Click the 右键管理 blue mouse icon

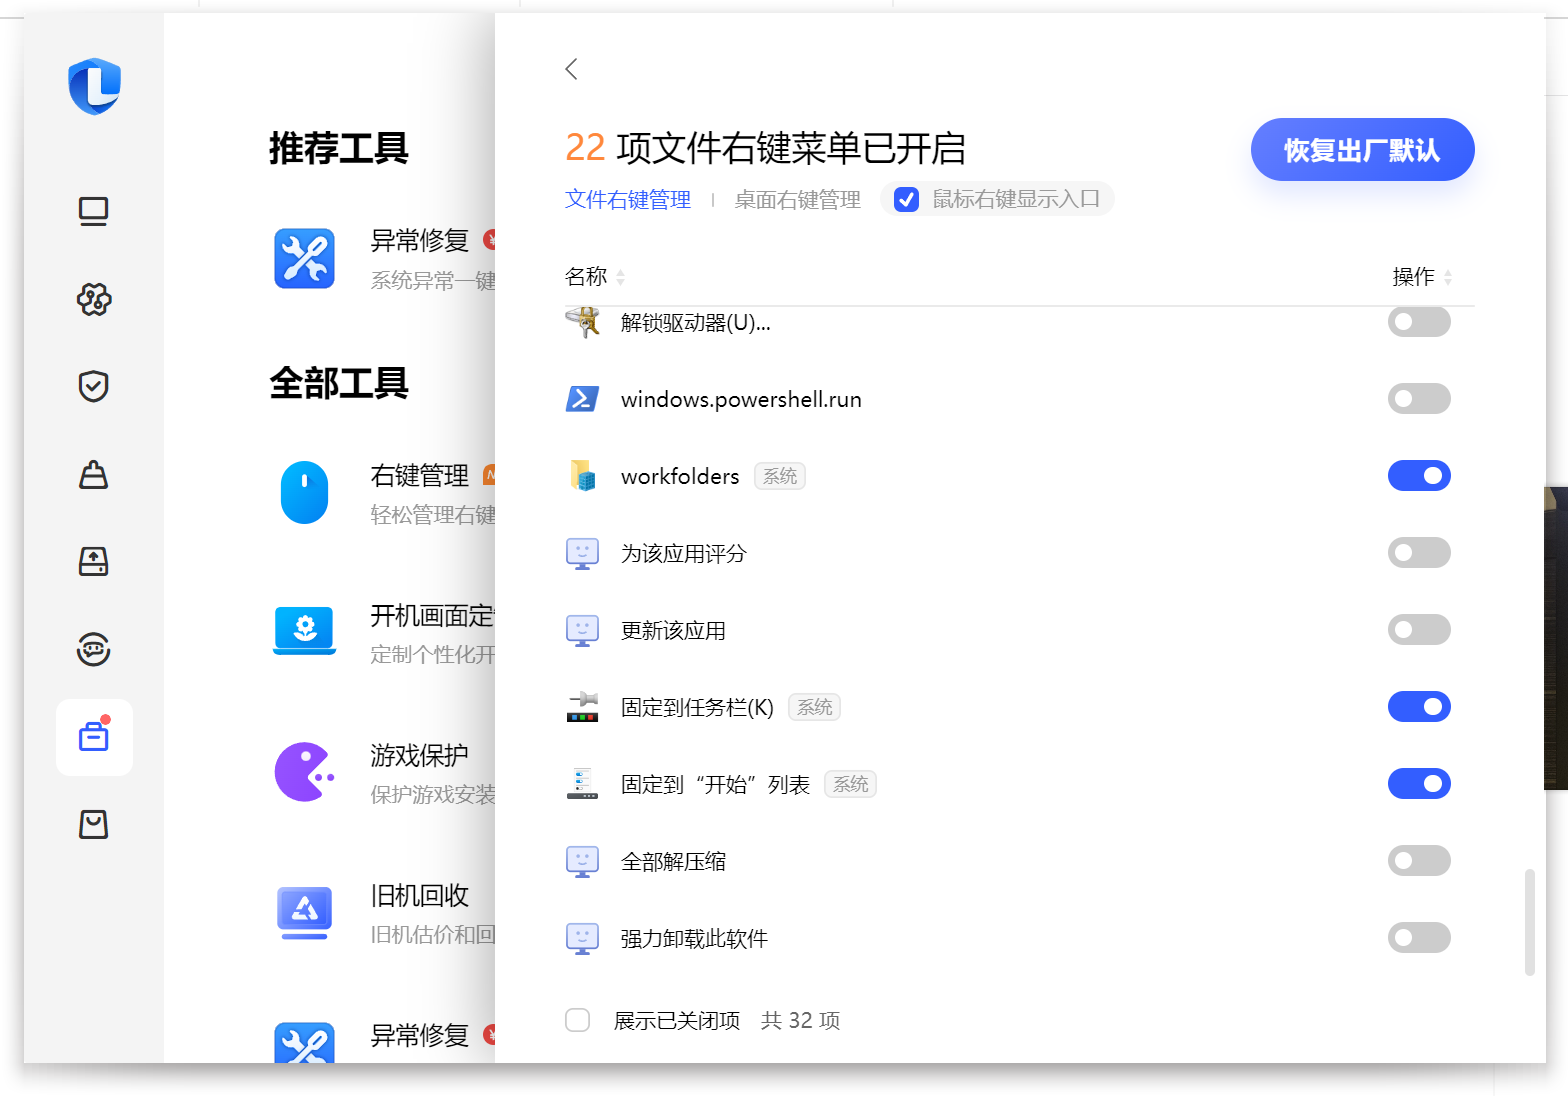click(x=304, y=492)
